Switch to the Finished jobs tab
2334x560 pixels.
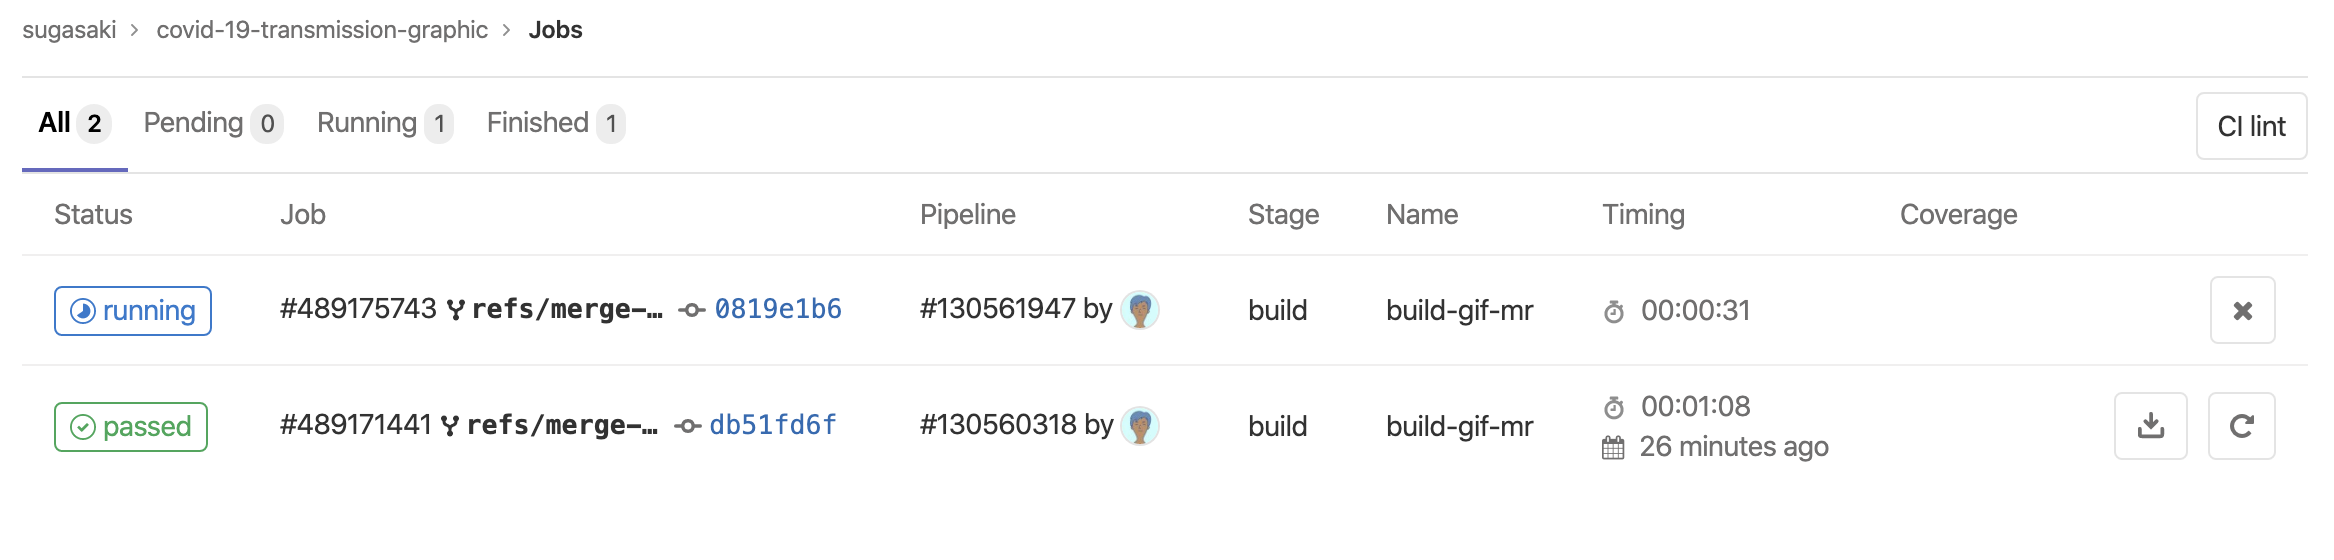point(556,124)
